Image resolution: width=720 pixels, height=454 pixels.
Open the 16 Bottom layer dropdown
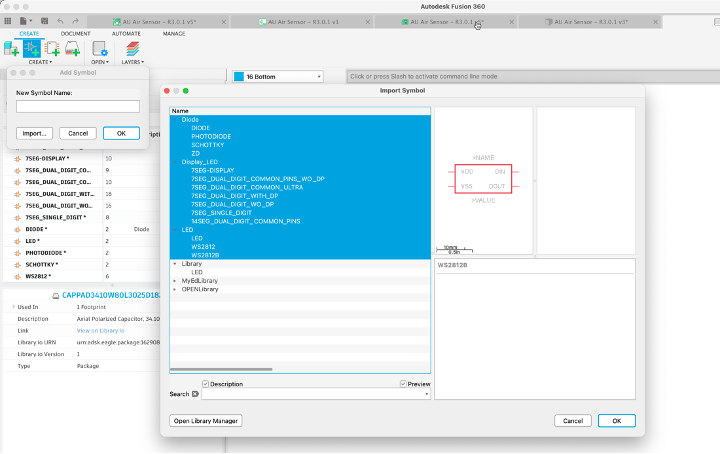pyautogui.click(x=278, y=77)
